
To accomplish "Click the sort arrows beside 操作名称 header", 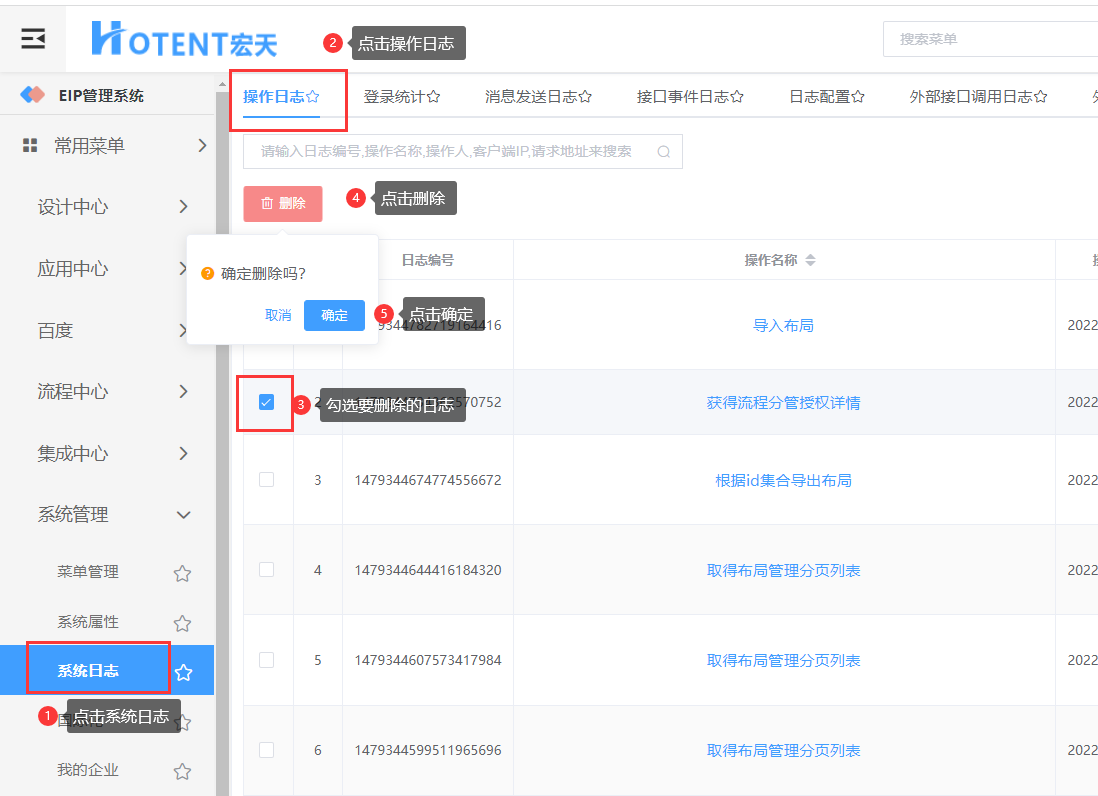I will click(810, 260).
